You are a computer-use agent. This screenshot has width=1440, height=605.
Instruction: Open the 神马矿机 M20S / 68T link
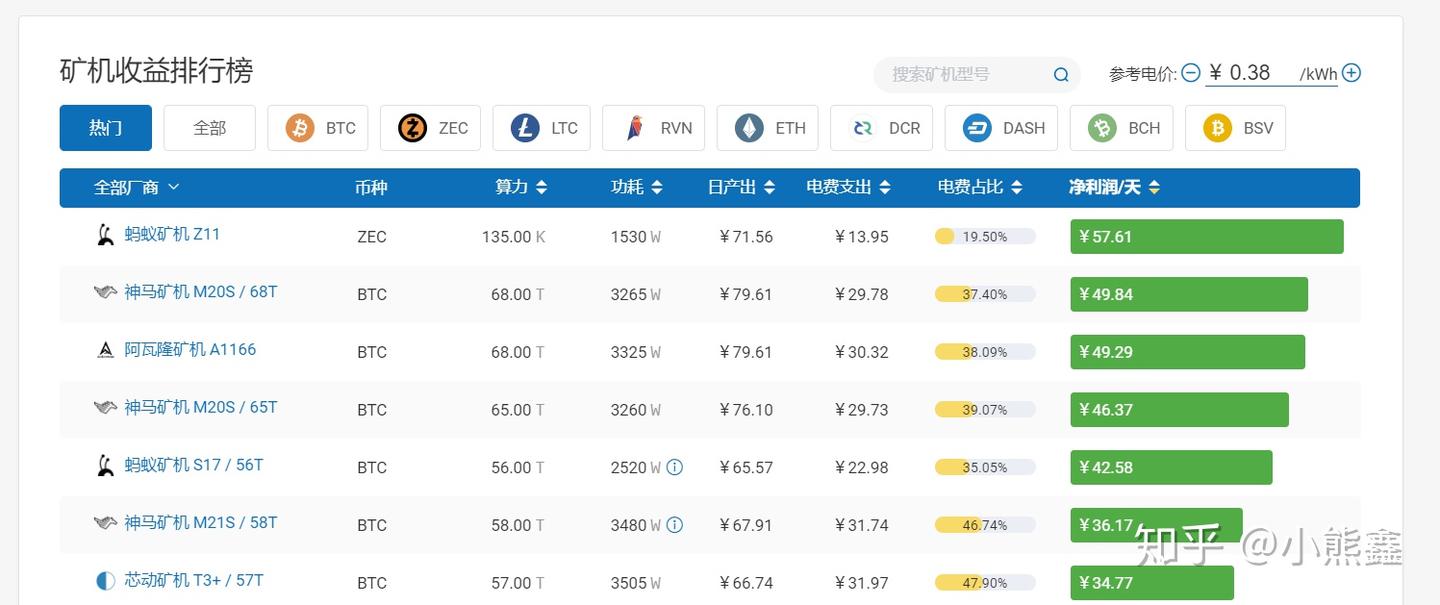(x=200, y=292)
